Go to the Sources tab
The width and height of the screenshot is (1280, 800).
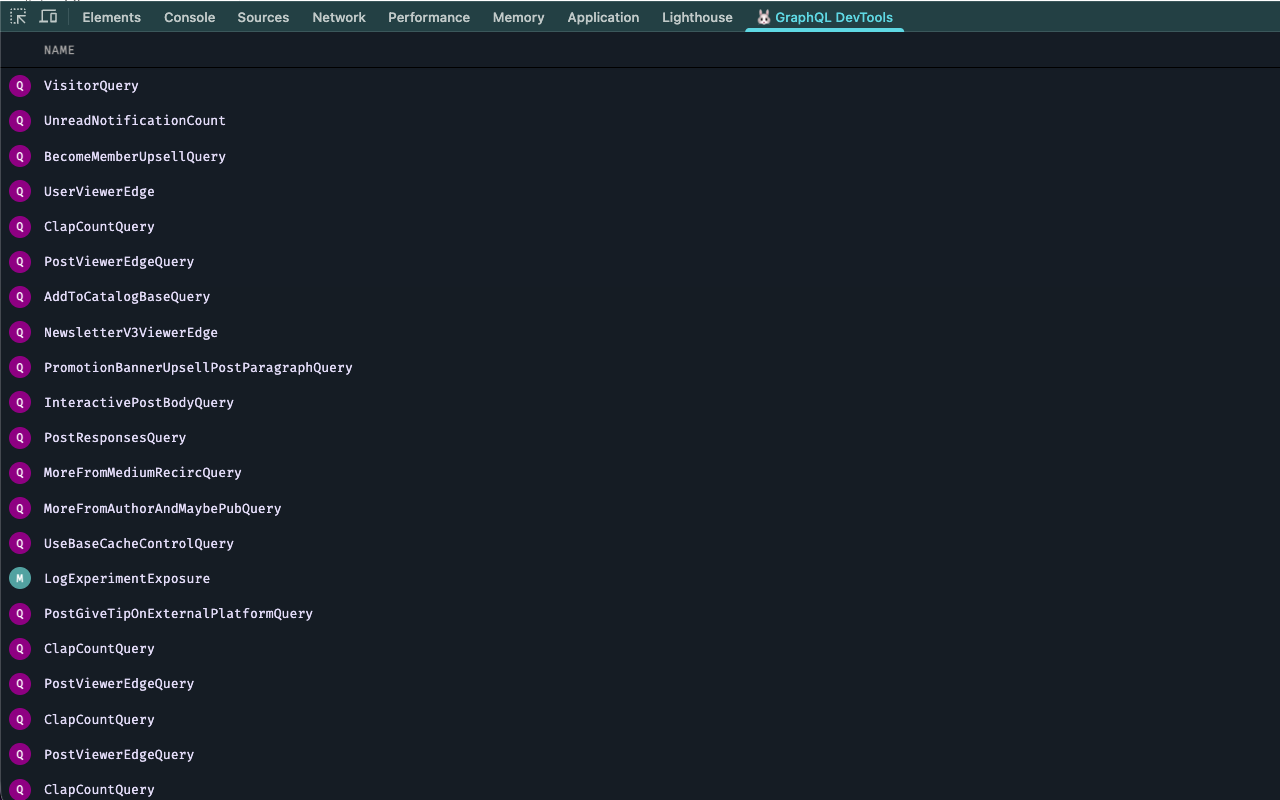point(264,17)
